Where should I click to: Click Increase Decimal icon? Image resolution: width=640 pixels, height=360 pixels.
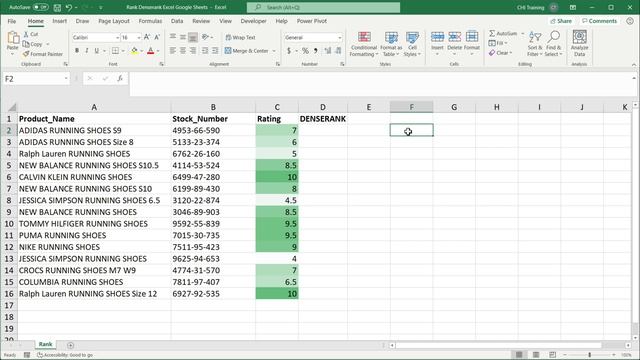pyautogui.click(x=328, y=51)
